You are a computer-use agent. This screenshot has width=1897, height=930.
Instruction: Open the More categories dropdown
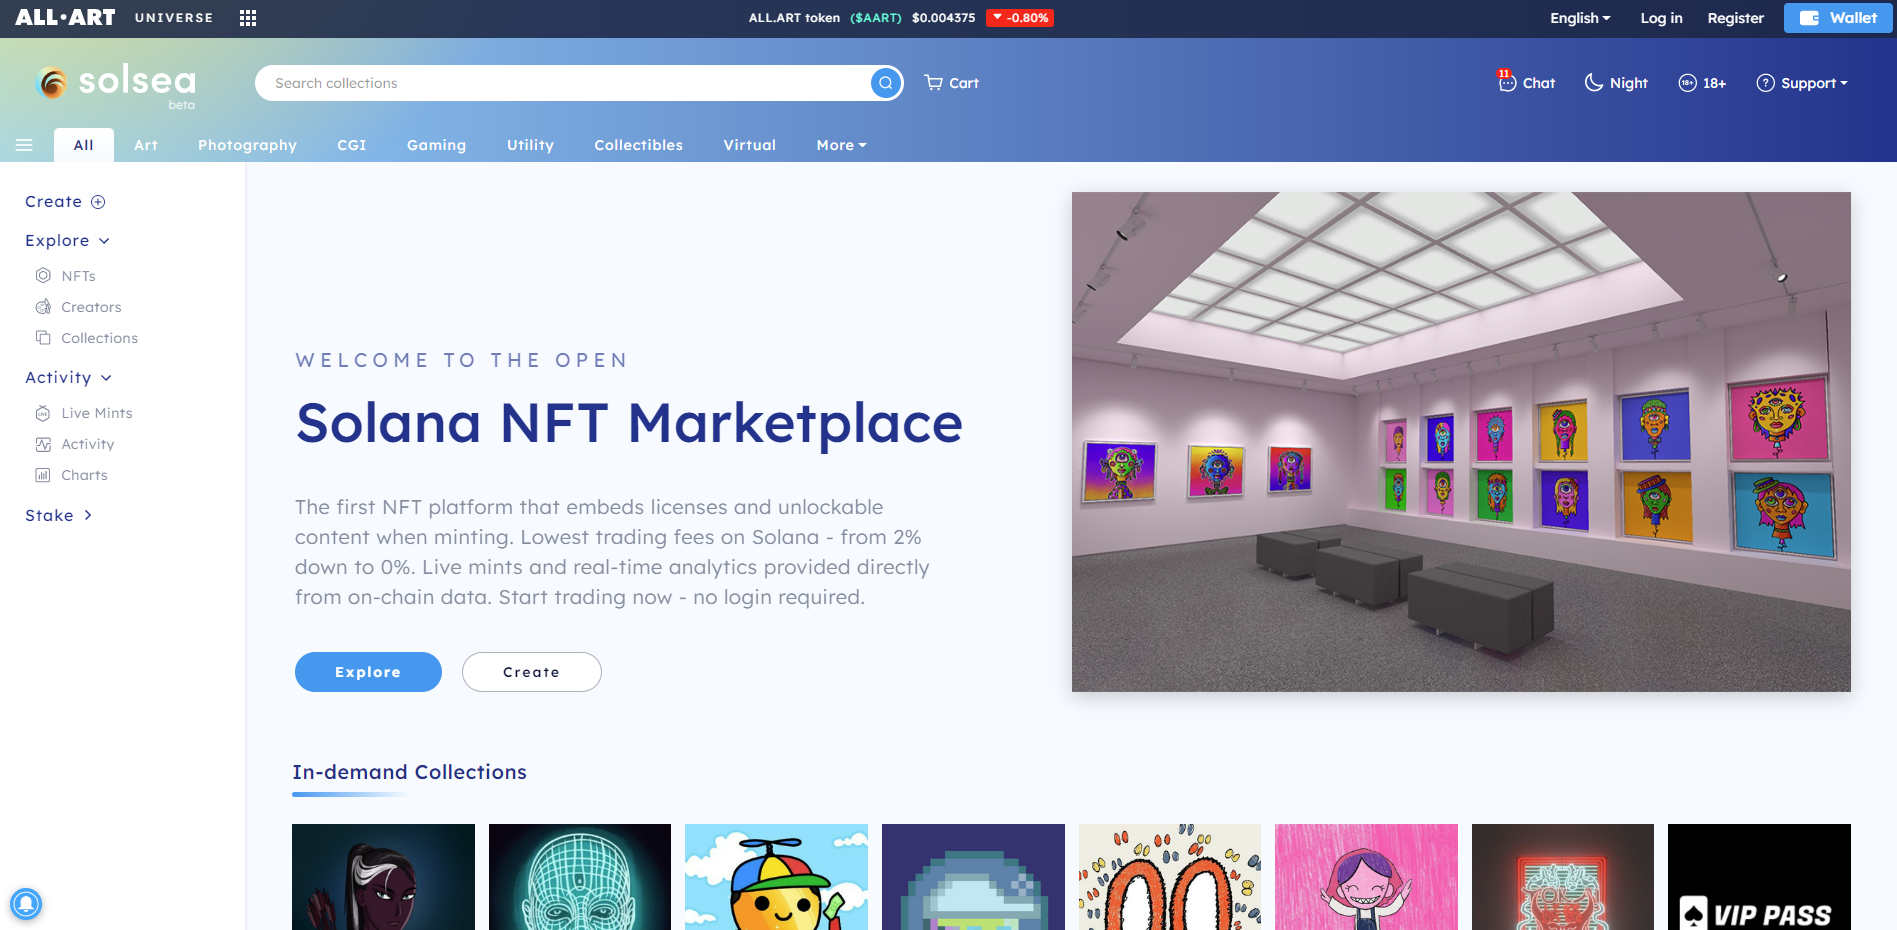(x=840, y=145)
